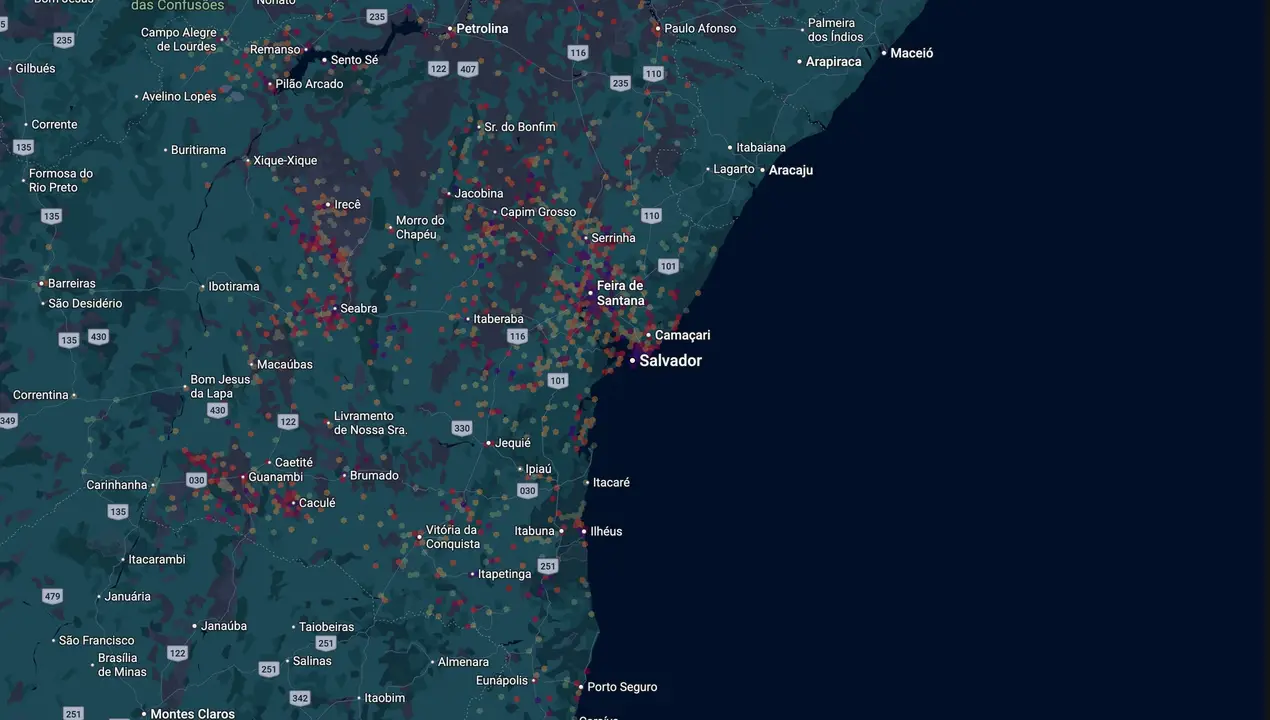This screenshot has height=720, width=1270.
Task: Click the road 251 shield left of Salinas
Action: coord(268,669)
